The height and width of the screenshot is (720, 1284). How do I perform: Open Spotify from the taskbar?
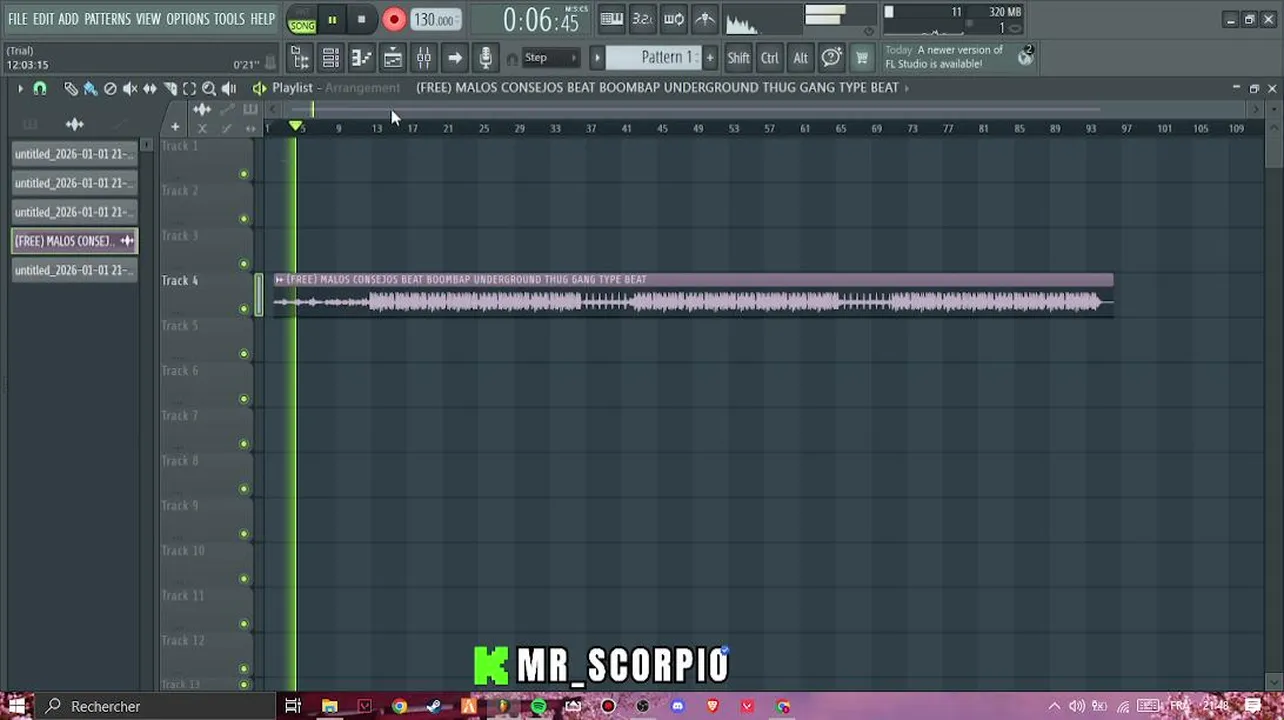click(x=539, y=706)
